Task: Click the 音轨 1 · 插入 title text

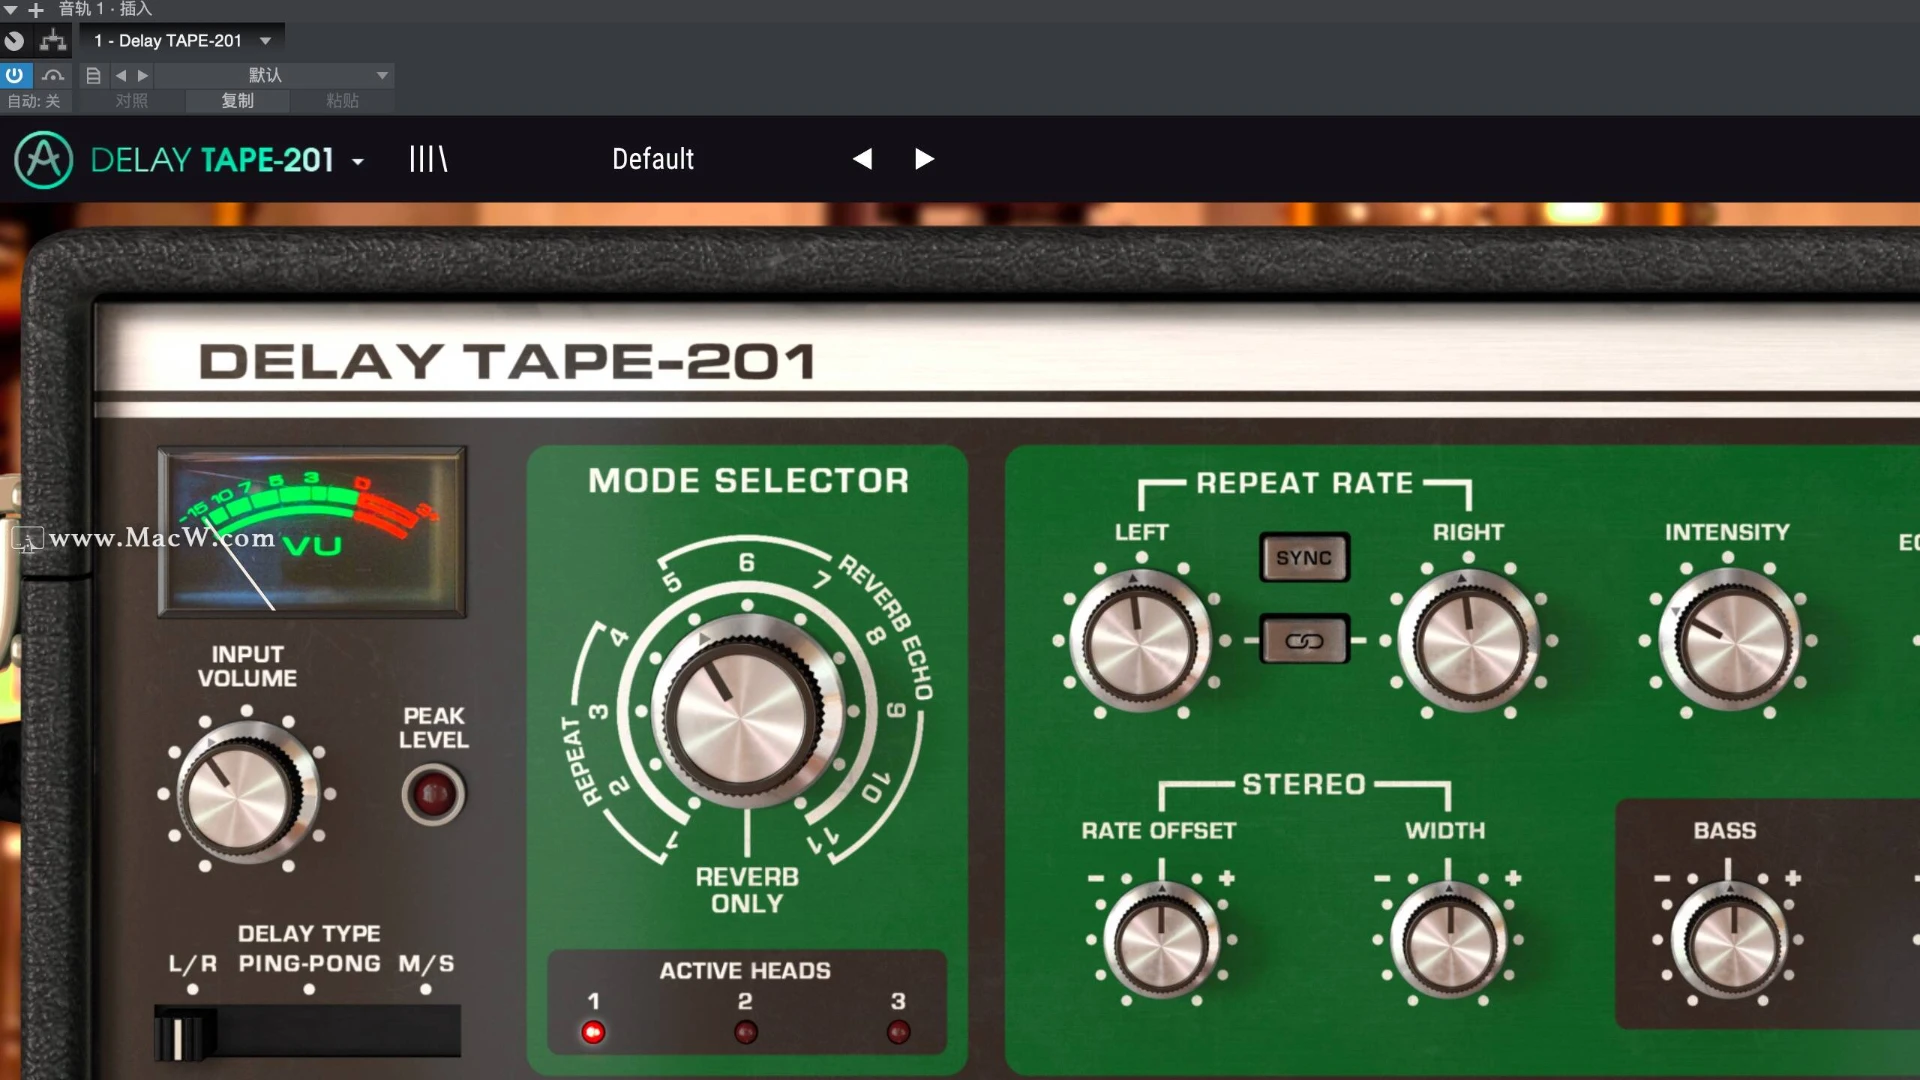Action: pyautogui.click(x=105, y=10)
